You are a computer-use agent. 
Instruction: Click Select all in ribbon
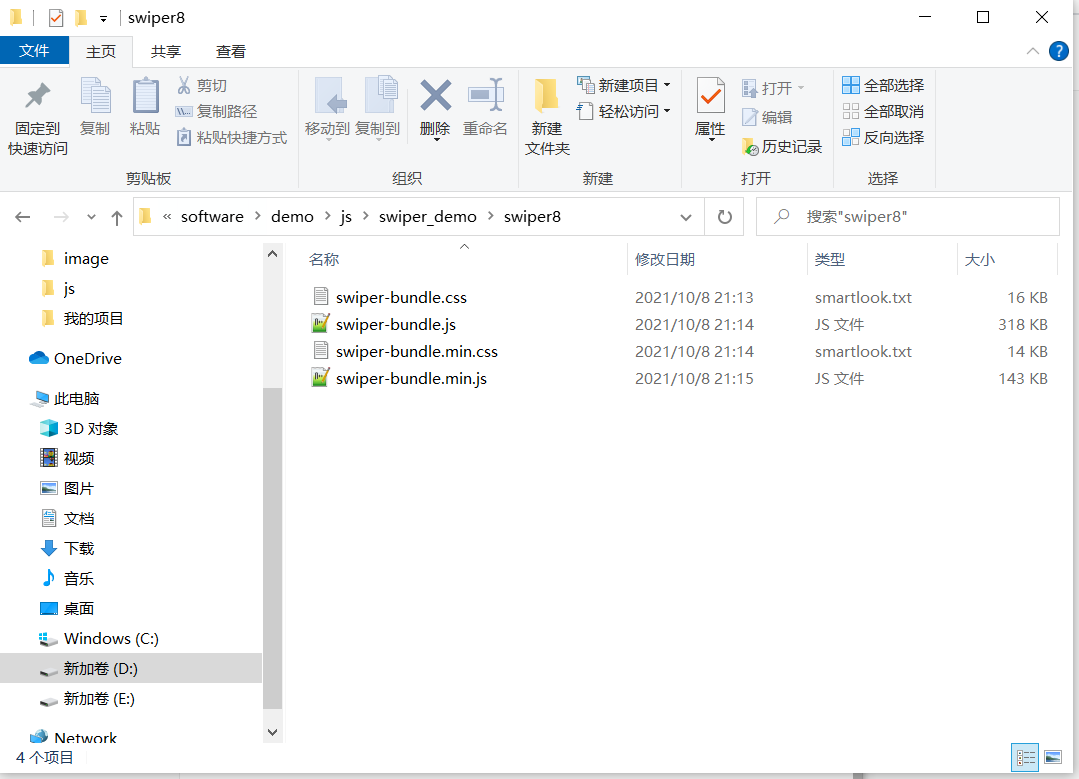click(883, 85)
